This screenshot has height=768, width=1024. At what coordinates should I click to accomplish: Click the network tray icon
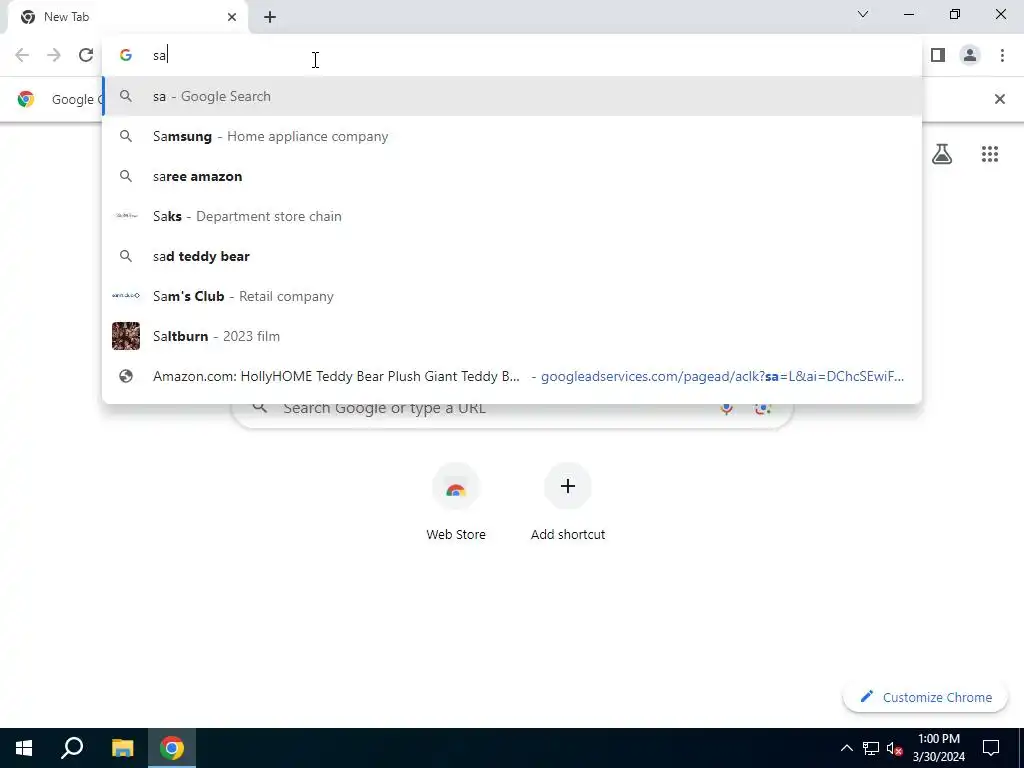point(871,748)
